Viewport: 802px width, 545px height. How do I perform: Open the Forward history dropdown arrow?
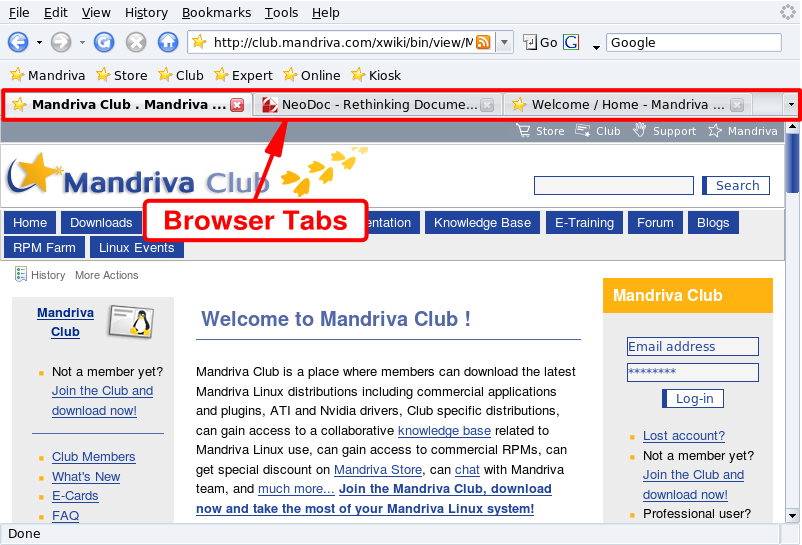click(x=82, y=43)
